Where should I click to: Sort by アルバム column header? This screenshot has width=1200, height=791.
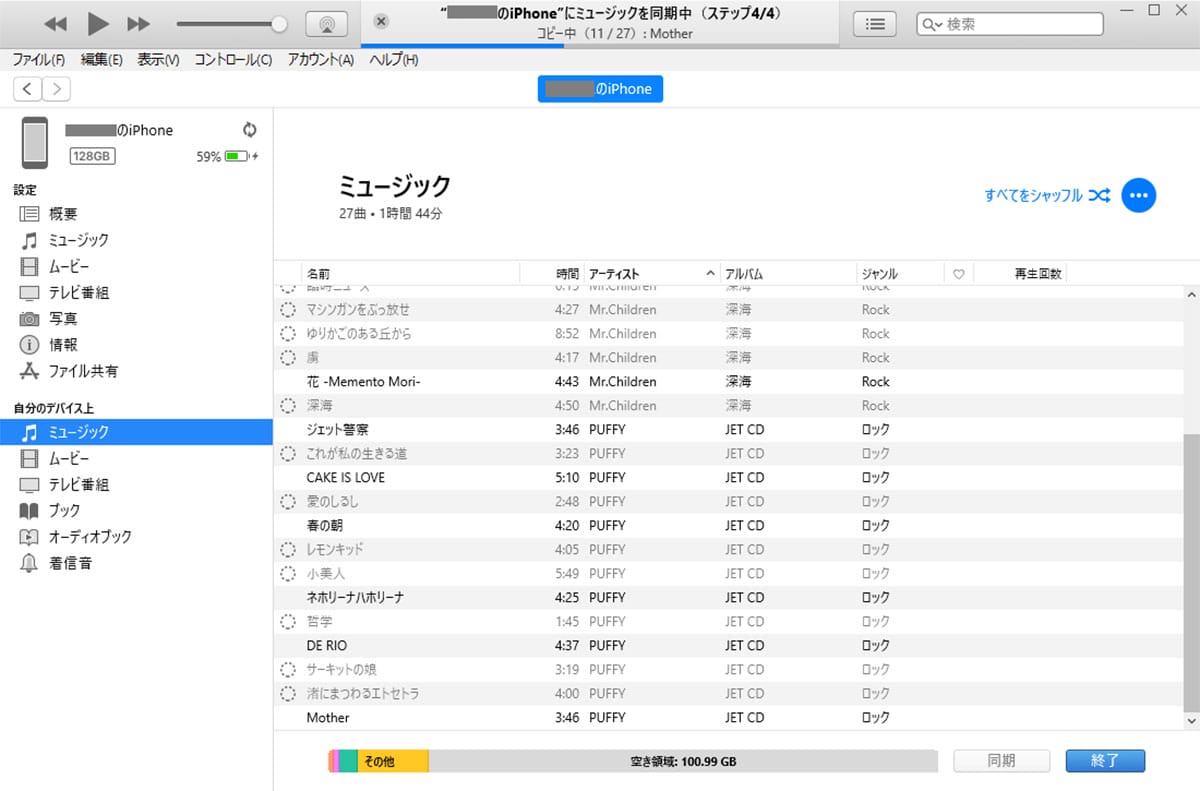tap(788, 273)
